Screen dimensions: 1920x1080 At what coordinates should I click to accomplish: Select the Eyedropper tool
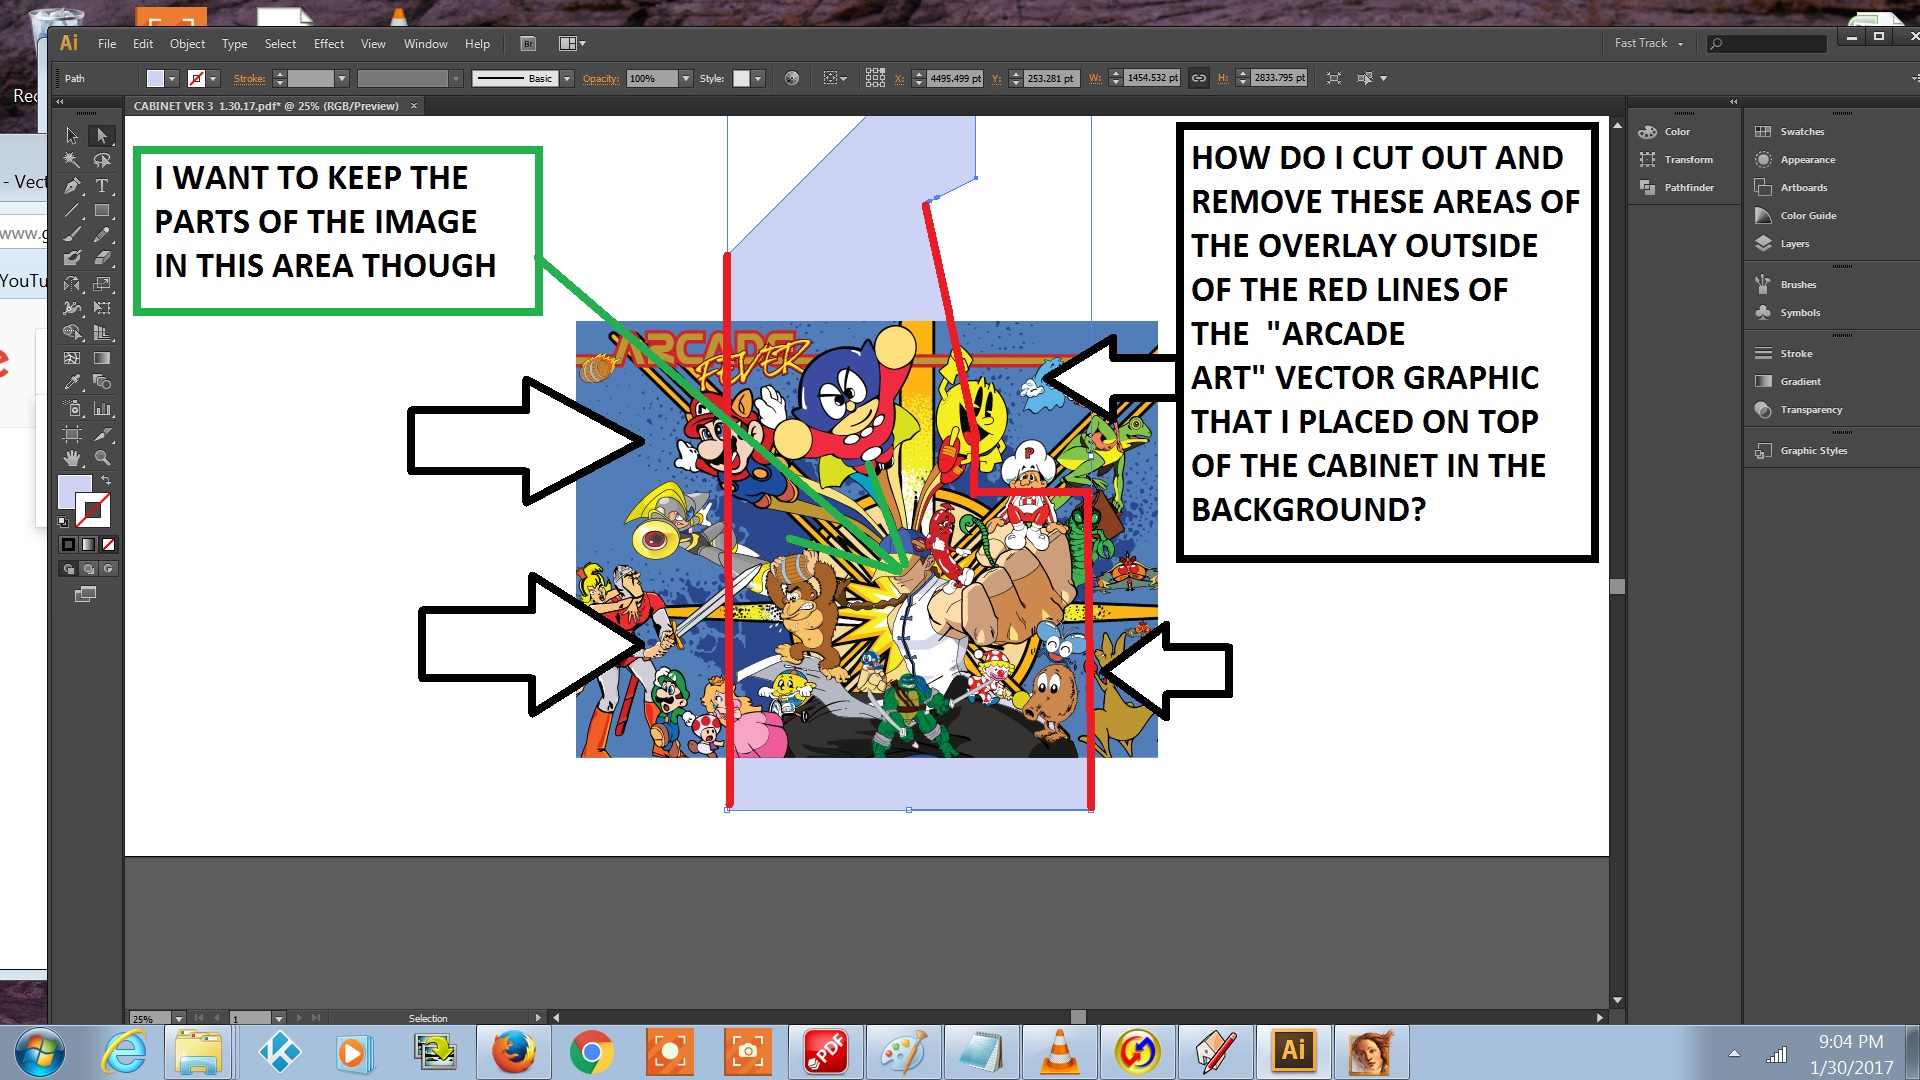72,382
